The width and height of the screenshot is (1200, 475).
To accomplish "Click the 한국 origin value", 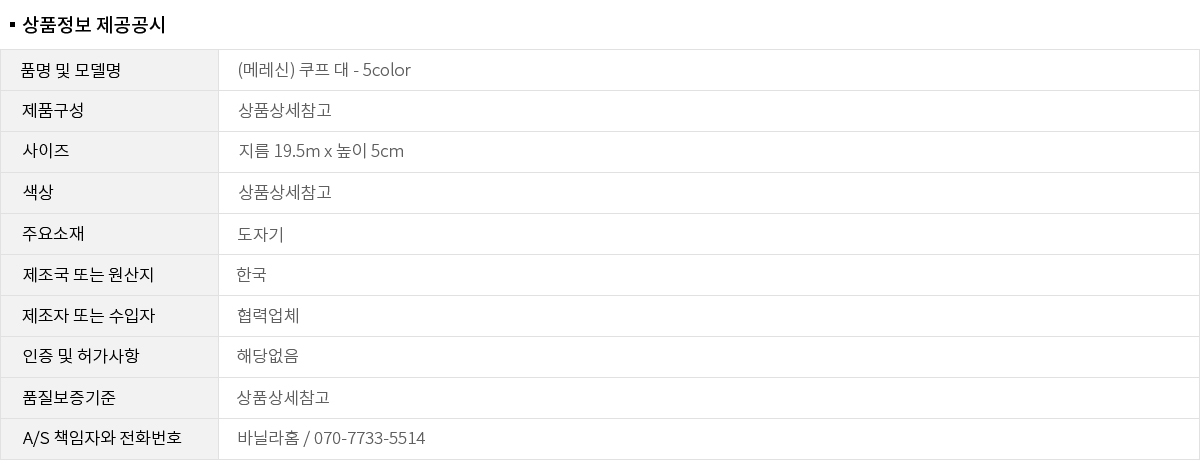I will pos(252,275).
